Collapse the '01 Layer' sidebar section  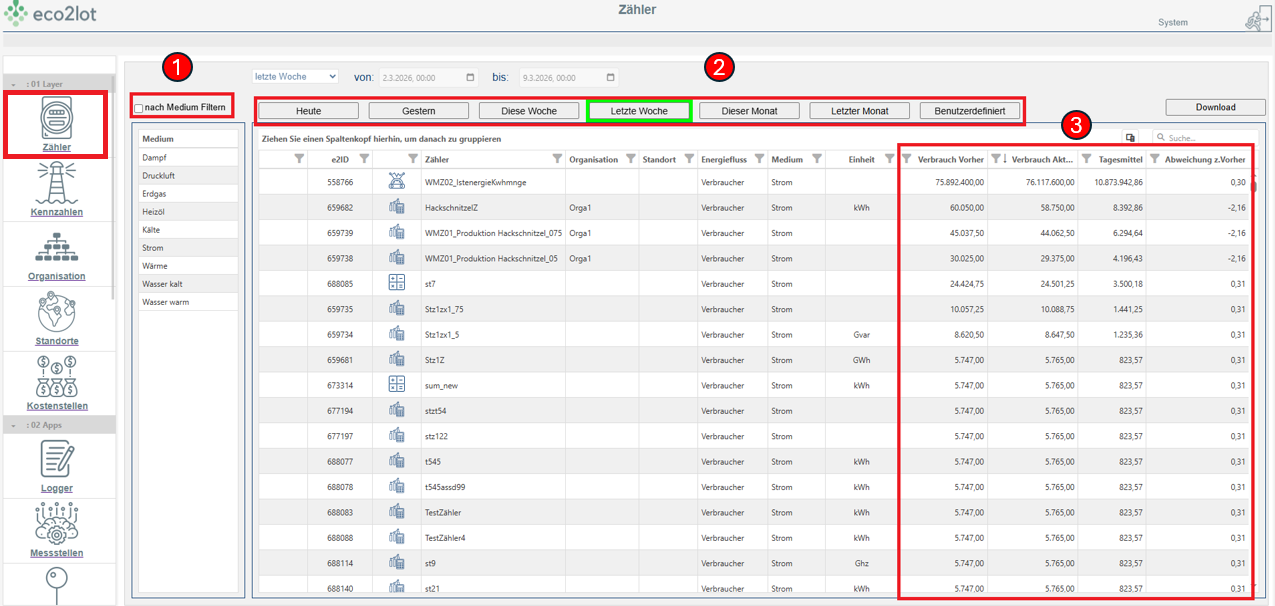(x=15, y=84)
